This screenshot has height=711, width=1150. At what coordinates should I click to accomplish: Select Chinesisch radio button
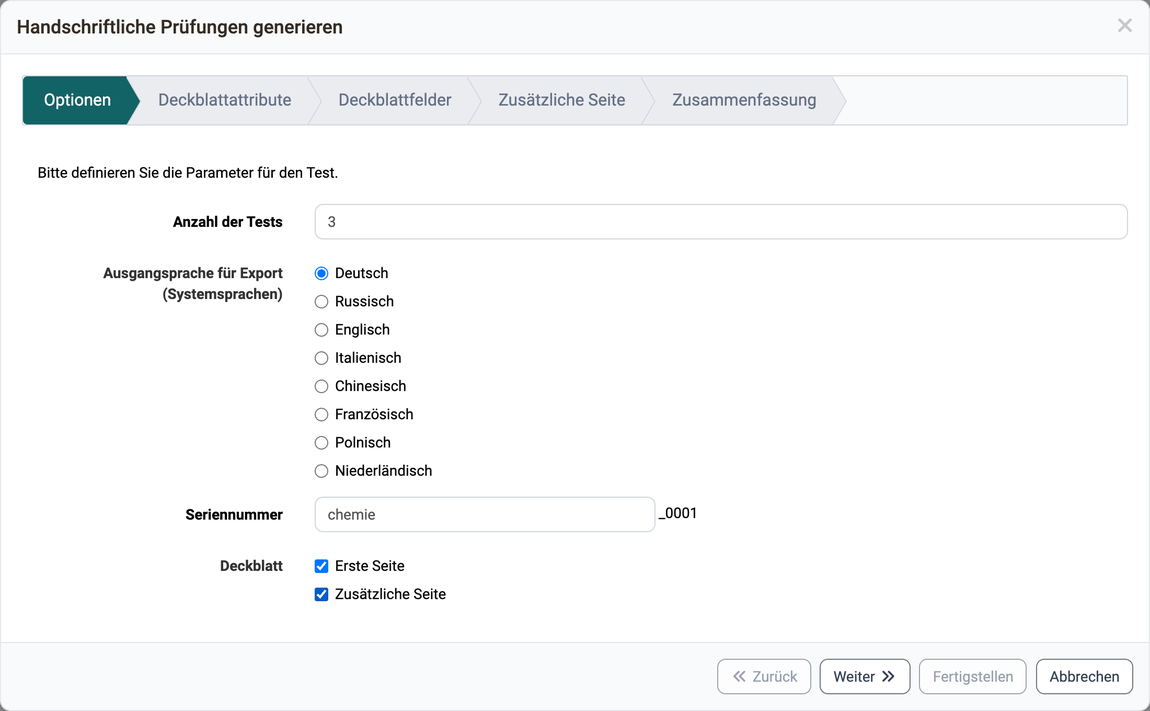(x=321, y=386)
